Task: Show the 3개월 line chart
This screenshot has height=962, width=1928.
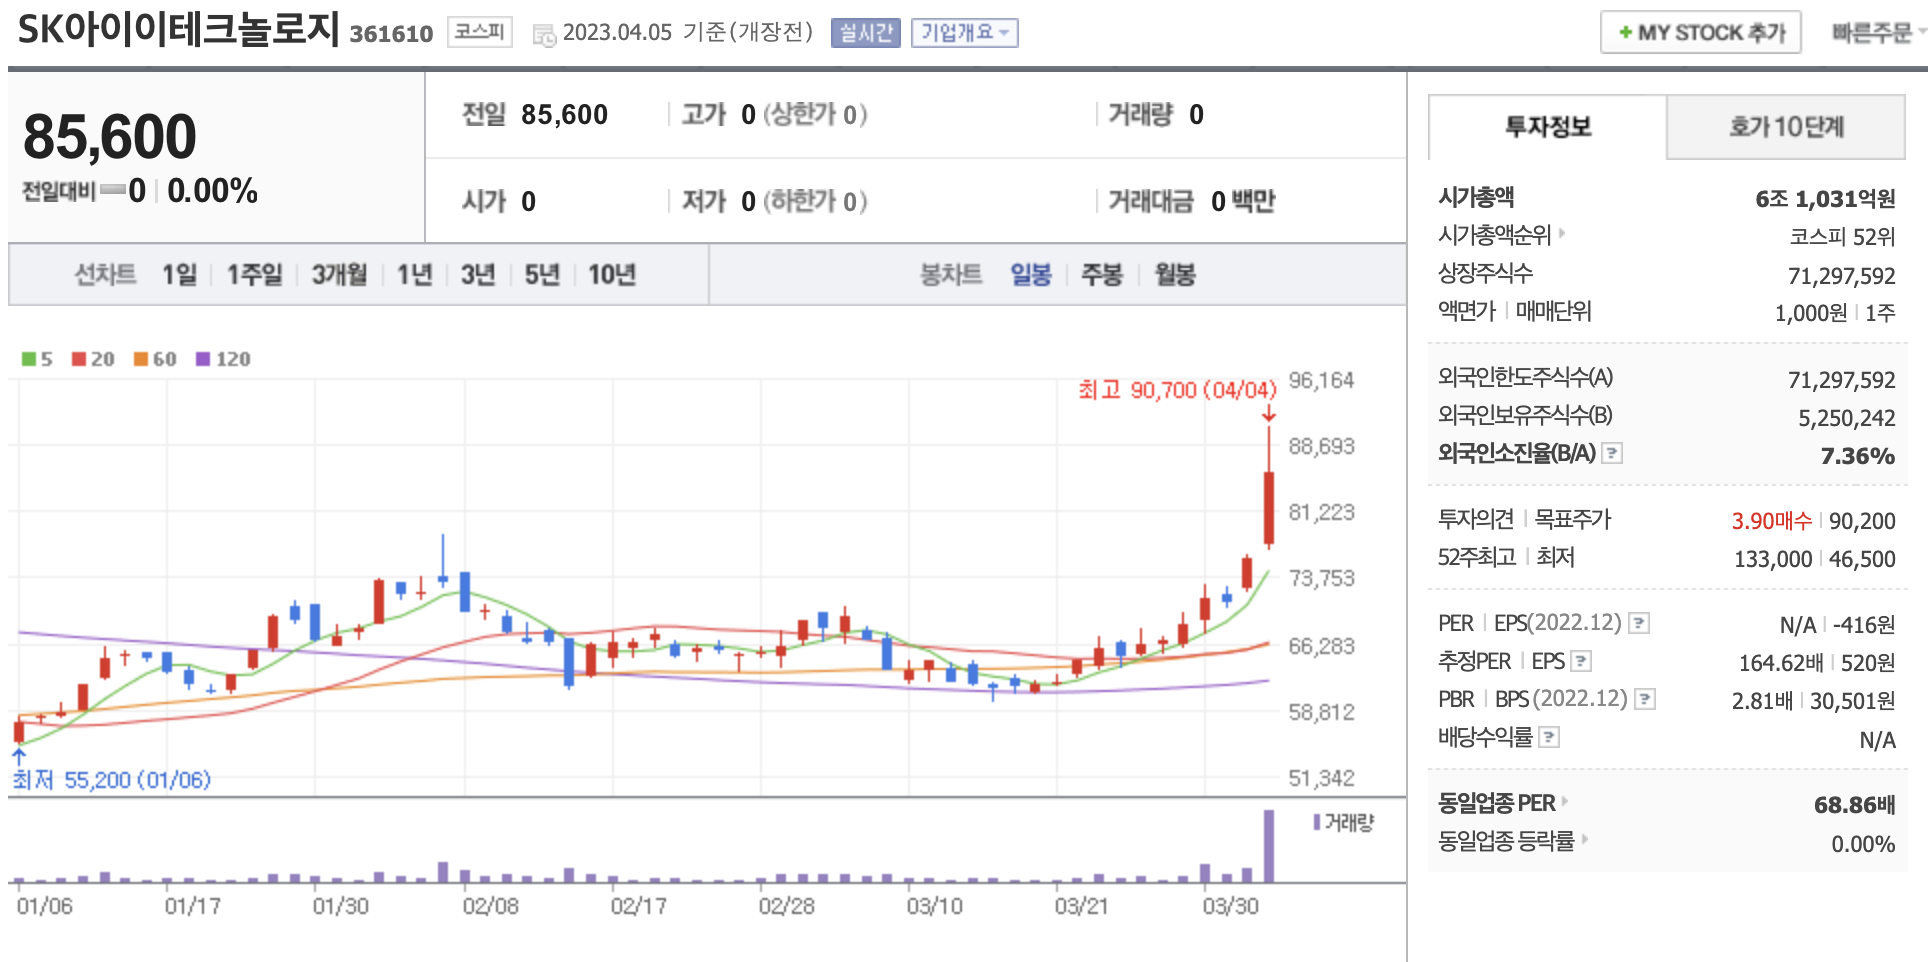Action: click(339, 275)
